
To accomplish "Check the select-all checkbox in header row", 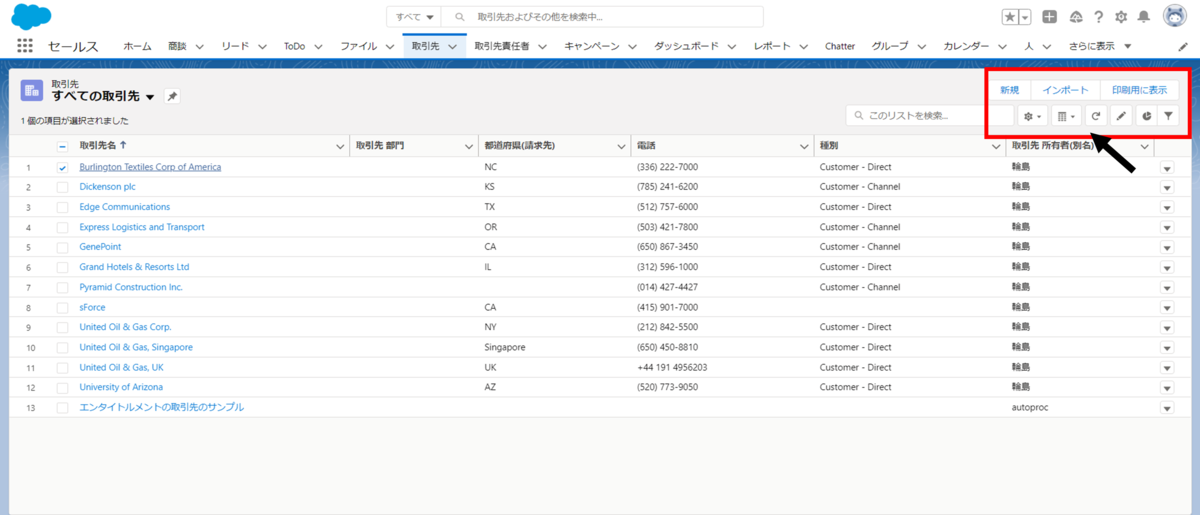I will pyautogui.click(x=62, y=146).
